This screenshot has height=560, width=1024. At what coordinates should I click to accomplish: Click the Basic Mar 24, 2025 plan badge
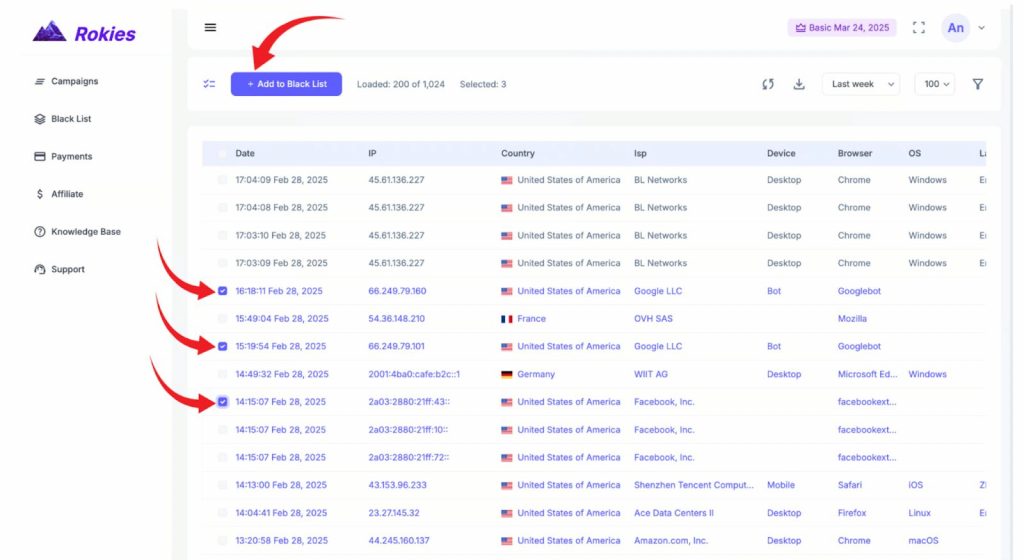point(842,27)
